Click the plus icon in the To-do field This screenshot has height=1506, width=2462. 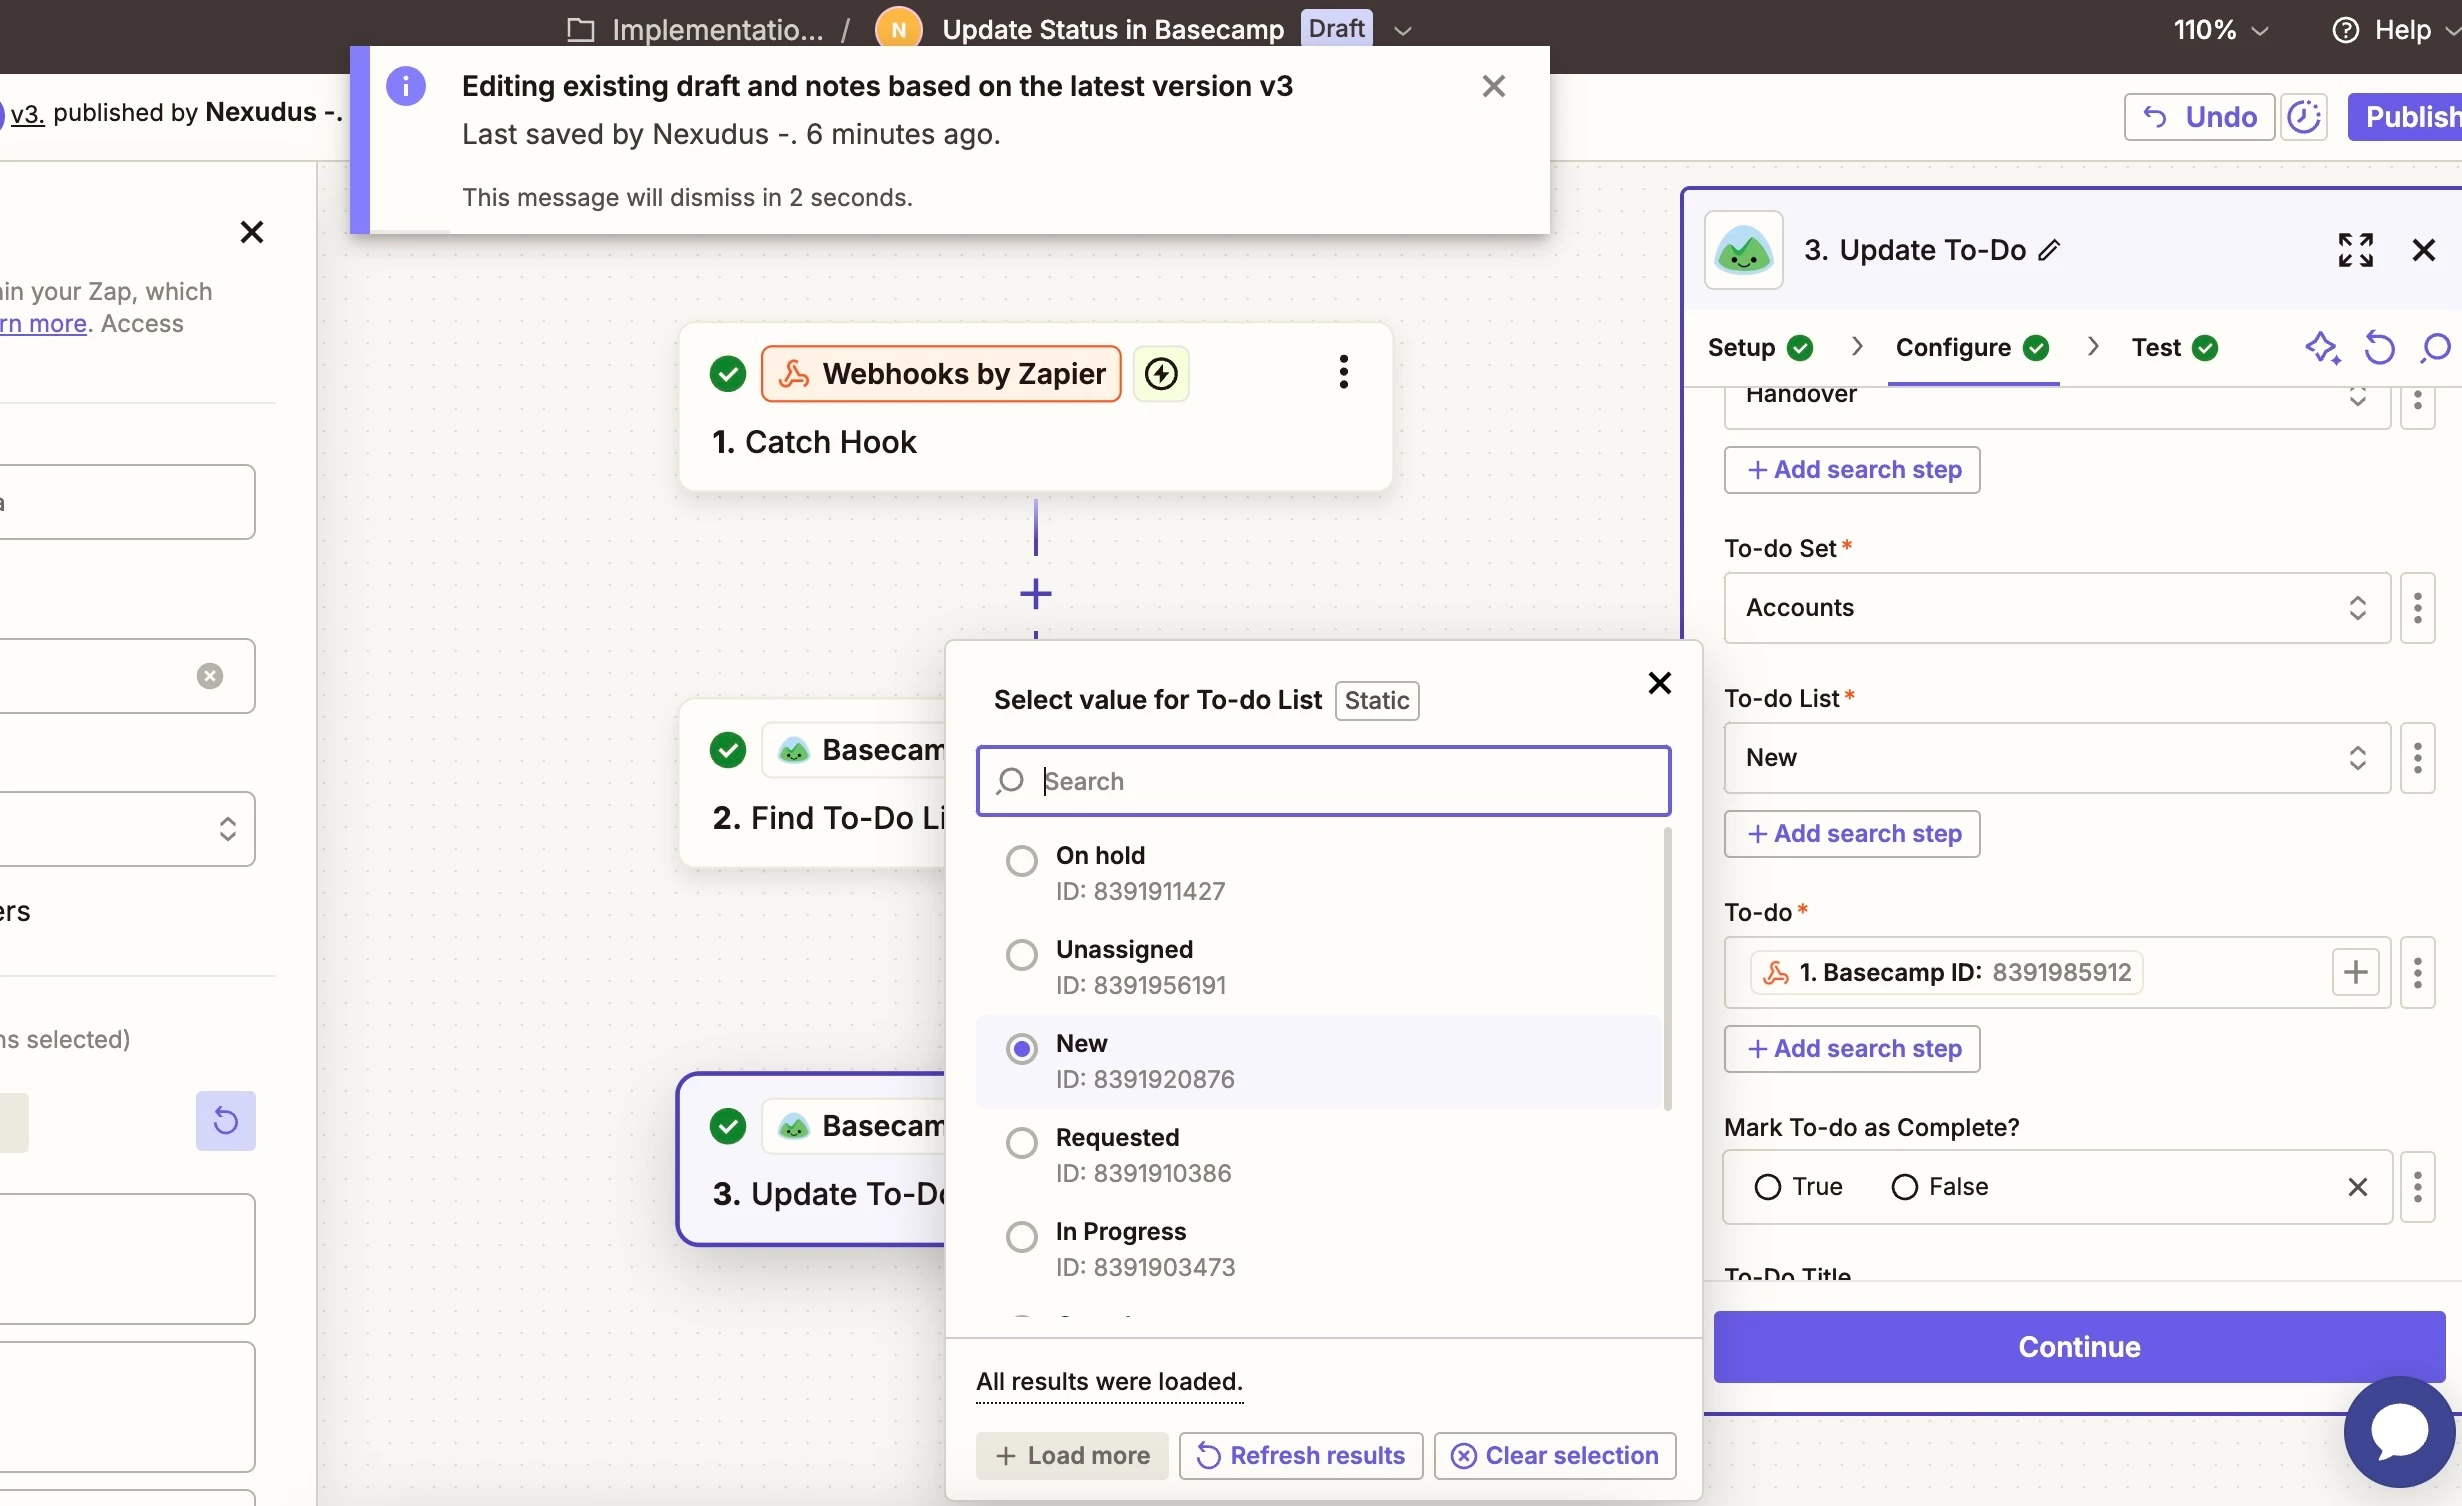(x=2355, y=972)
